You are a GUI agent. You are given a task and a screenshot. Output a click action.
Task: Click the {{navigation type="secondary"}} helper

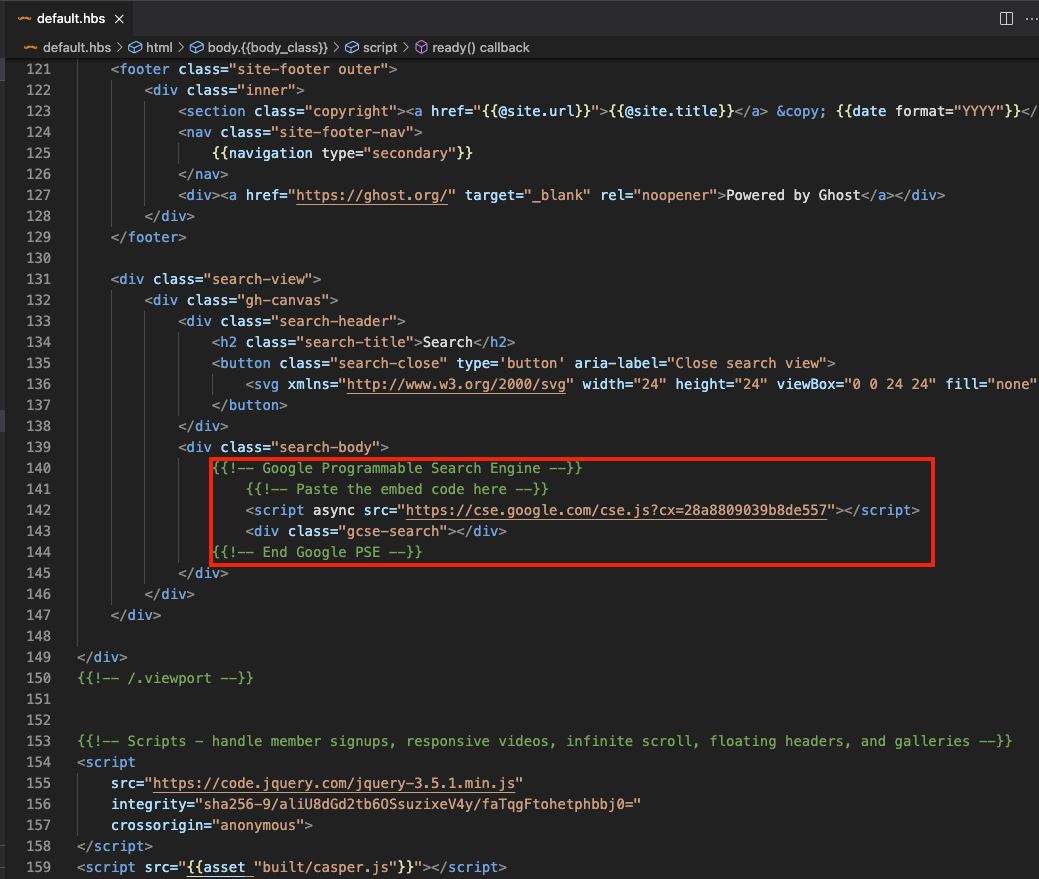[343, 153]
